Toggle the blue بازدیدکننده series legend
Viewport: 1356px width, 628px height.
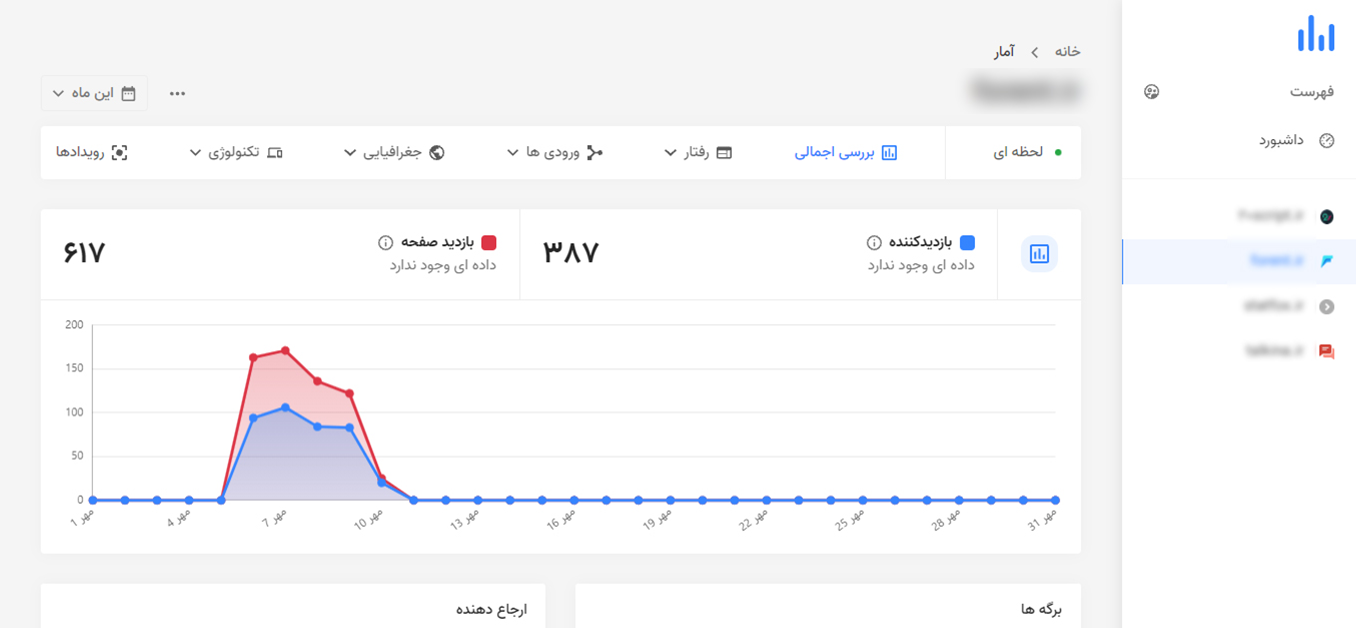point(967,243)
